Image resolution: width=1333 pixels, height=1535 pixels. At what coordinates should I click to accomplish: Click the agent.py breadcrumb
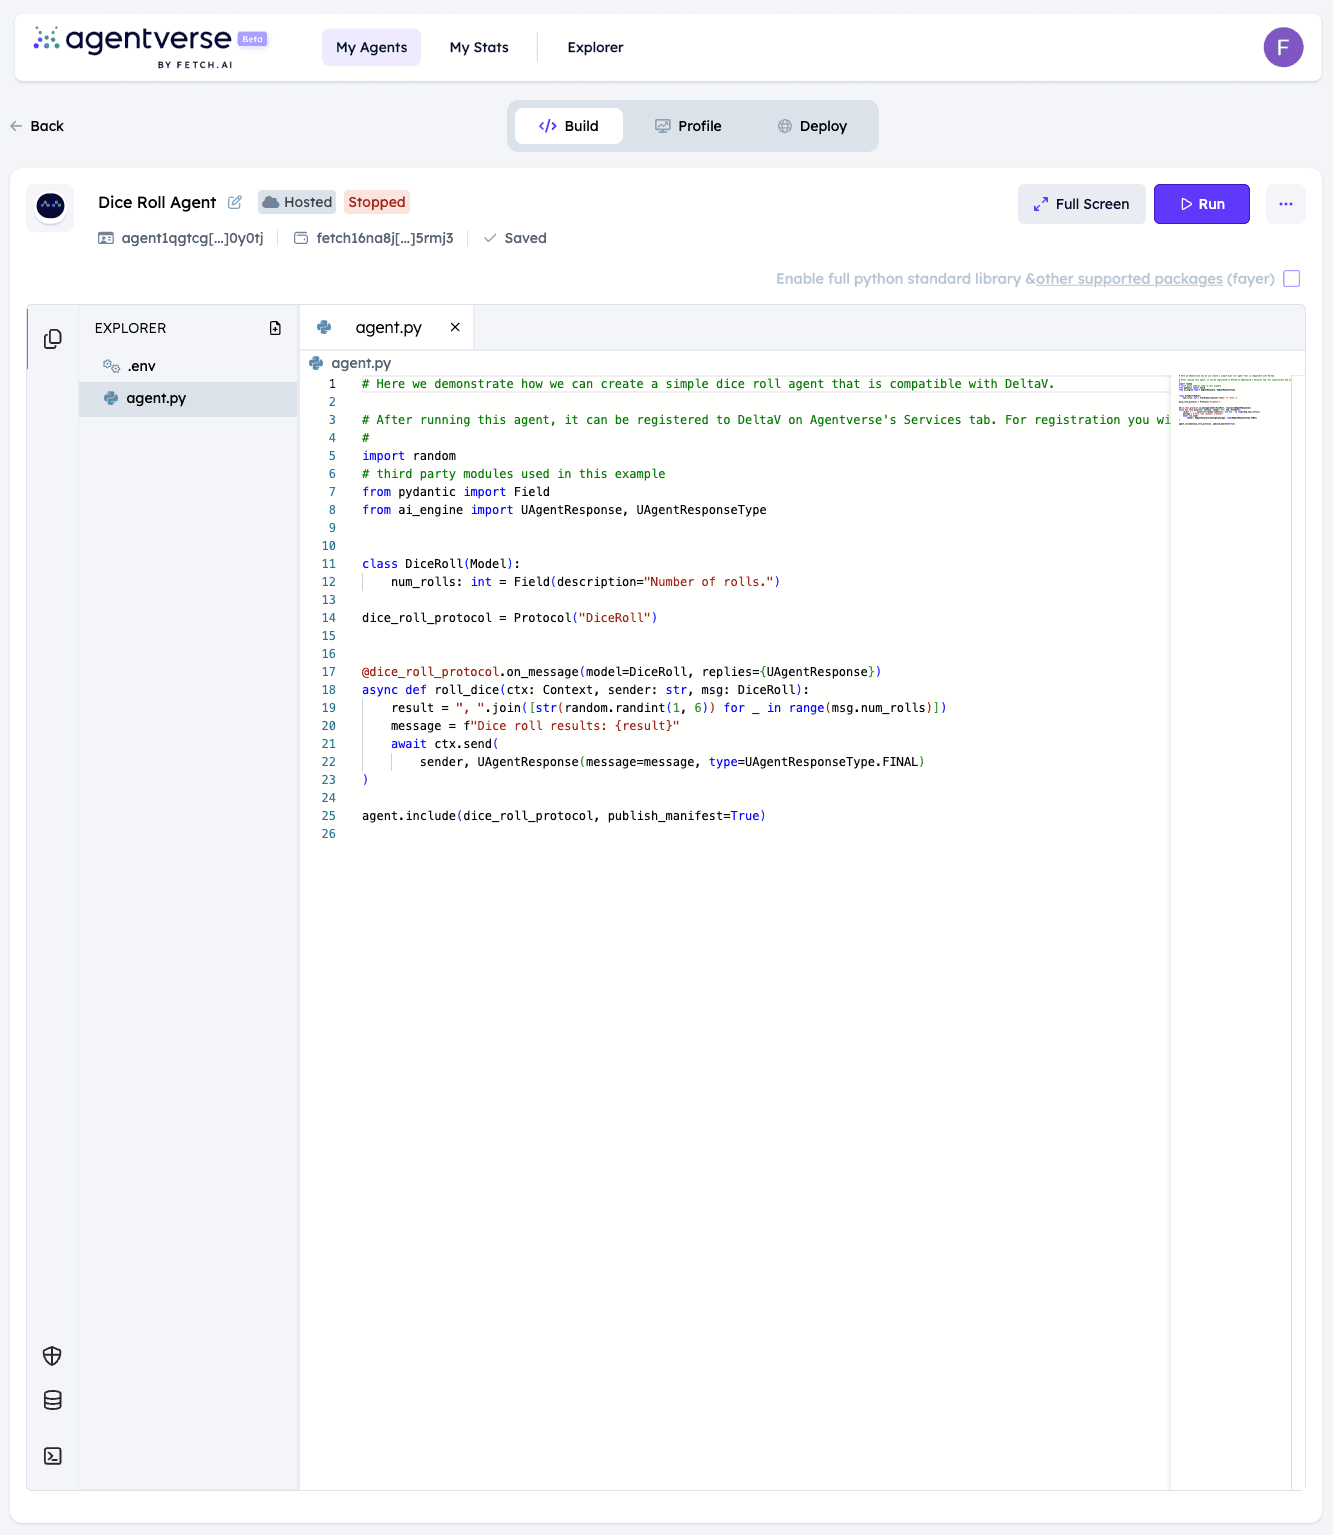point(351,363)
